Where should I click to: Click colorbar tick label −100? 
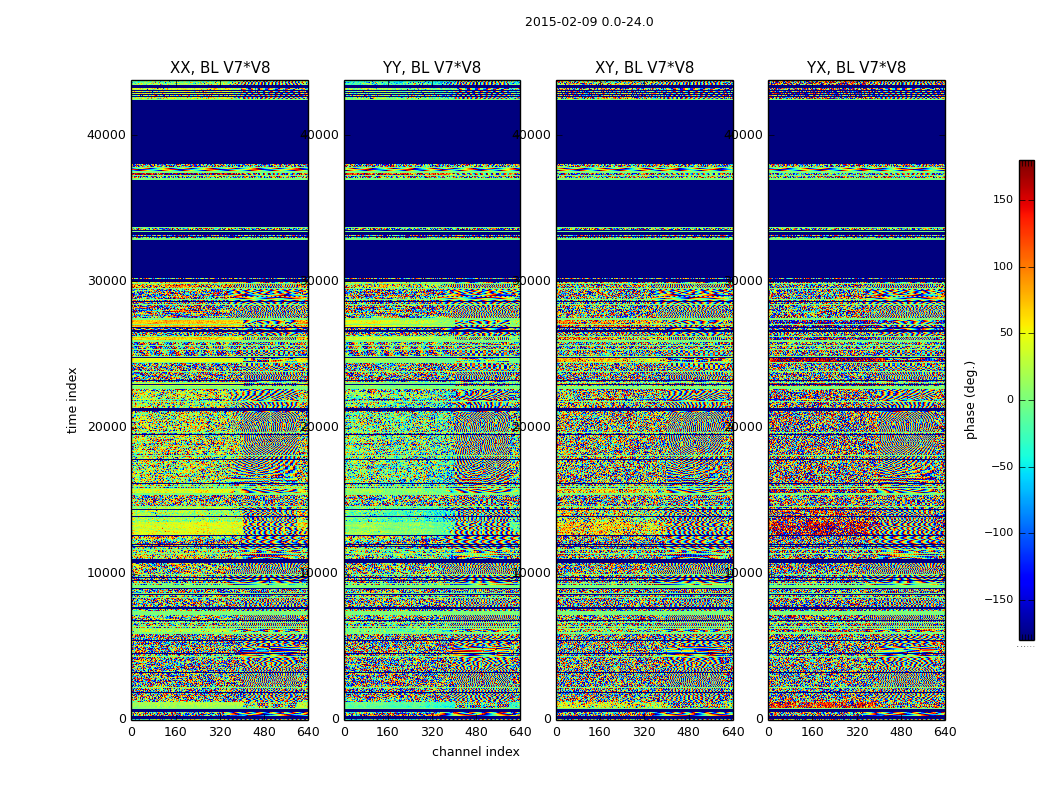999,533
